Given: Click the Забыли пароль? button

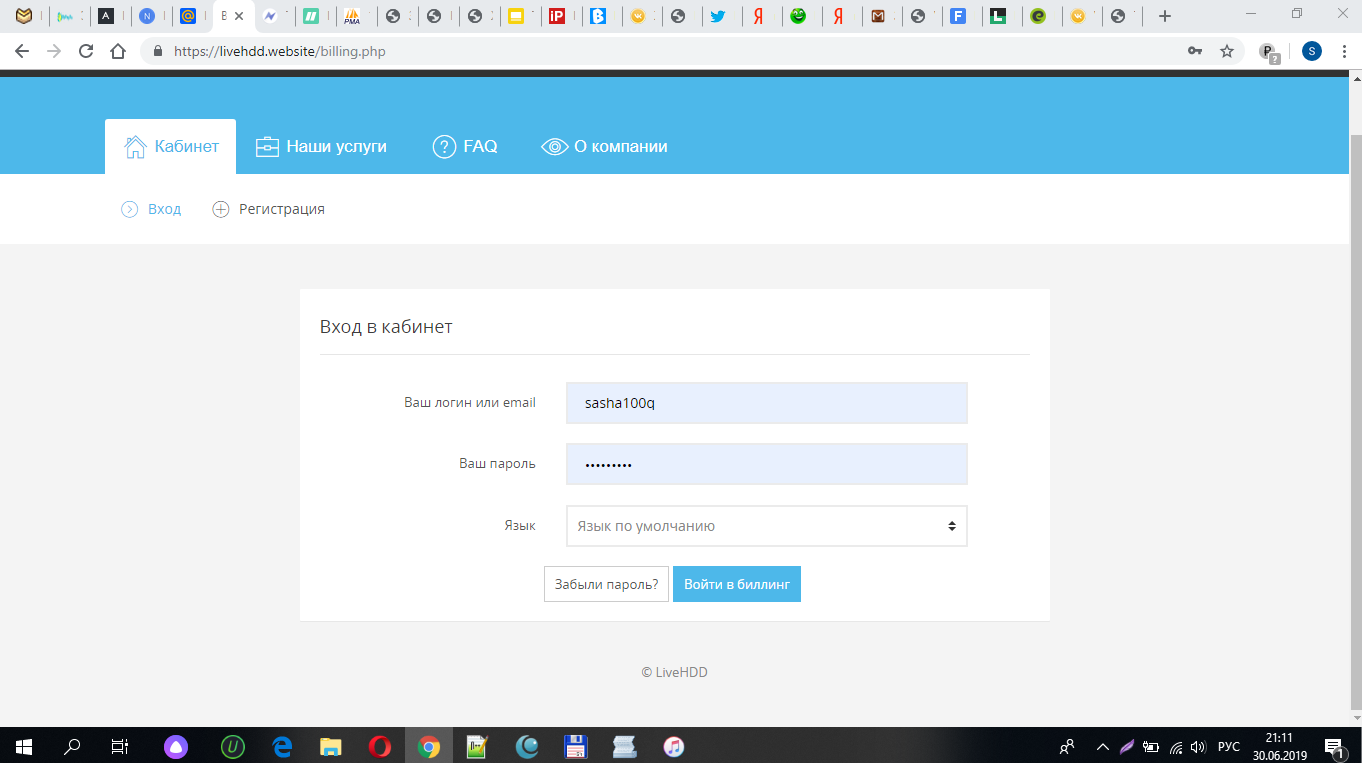Looking at the screenshot, I should pos(606,584).
